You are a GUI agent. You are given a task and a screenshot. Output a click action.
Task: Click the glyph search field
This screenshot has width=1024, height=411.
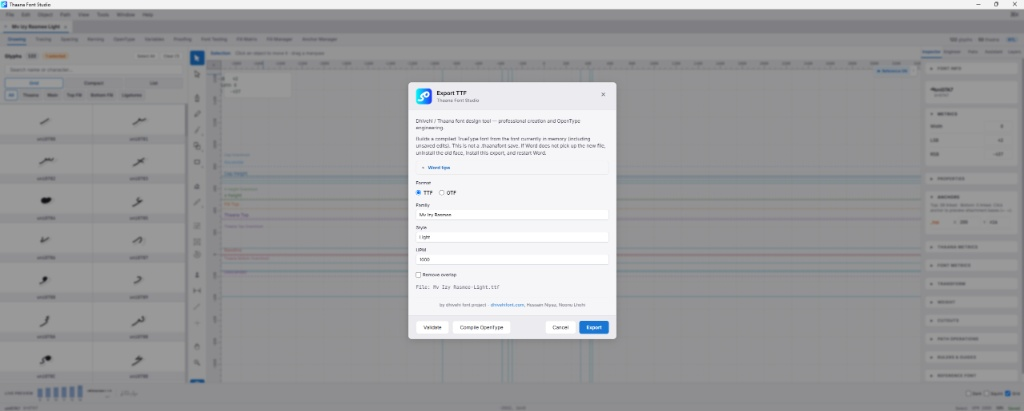coord(93,69)
